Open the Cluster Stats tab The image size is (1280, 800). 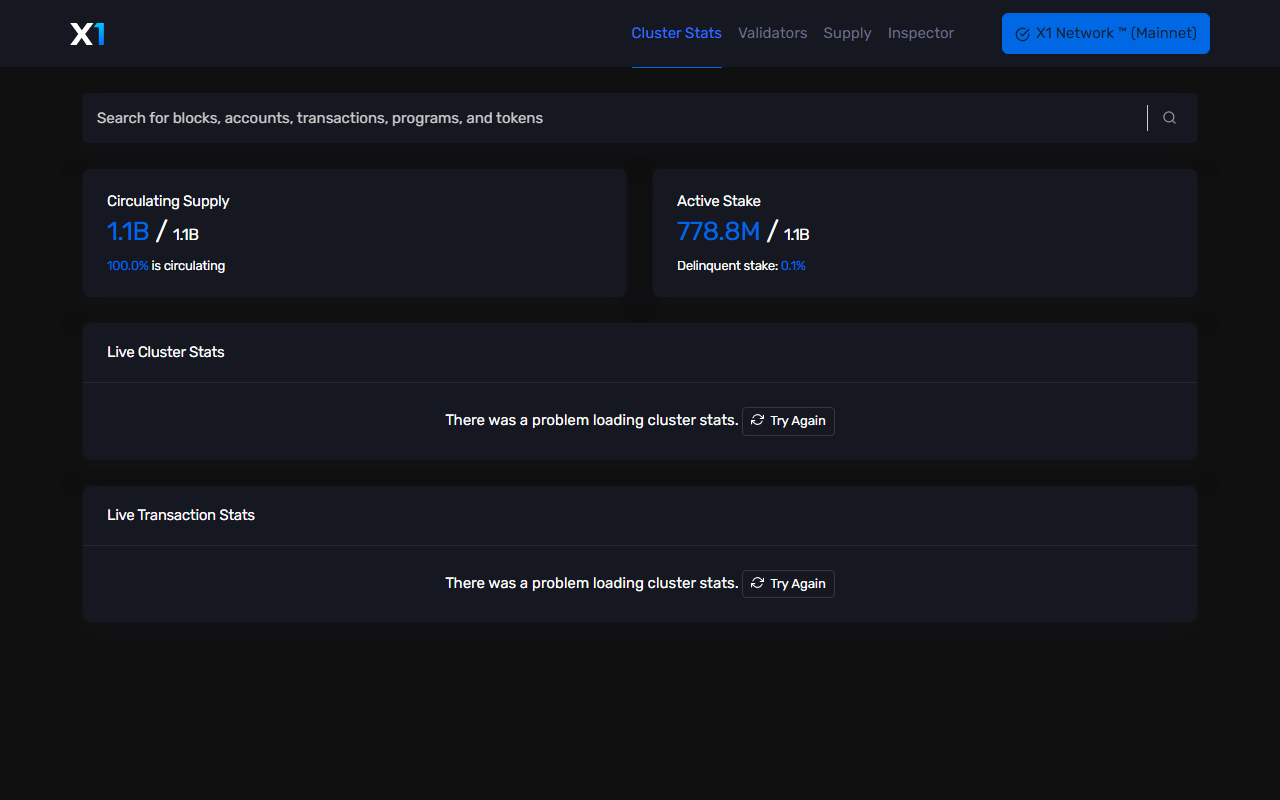tap(676, 33)
